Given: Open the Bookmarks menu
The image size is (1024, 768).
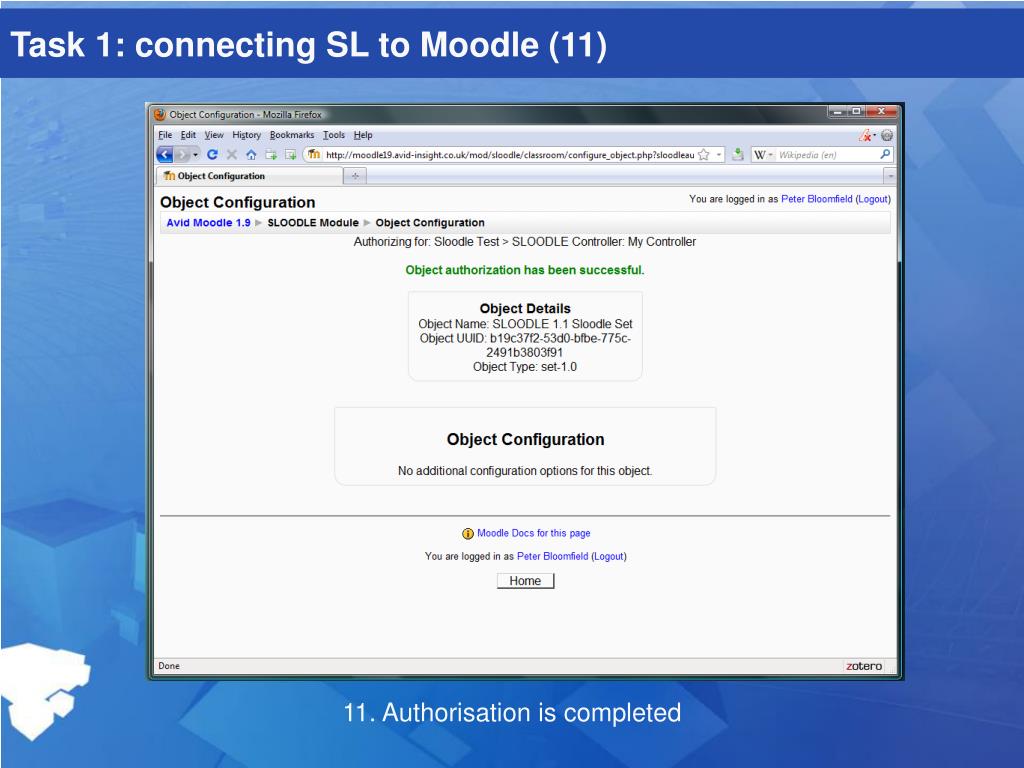Looking at the screenshot, I should pyautogui.click(x=292, y=135).
